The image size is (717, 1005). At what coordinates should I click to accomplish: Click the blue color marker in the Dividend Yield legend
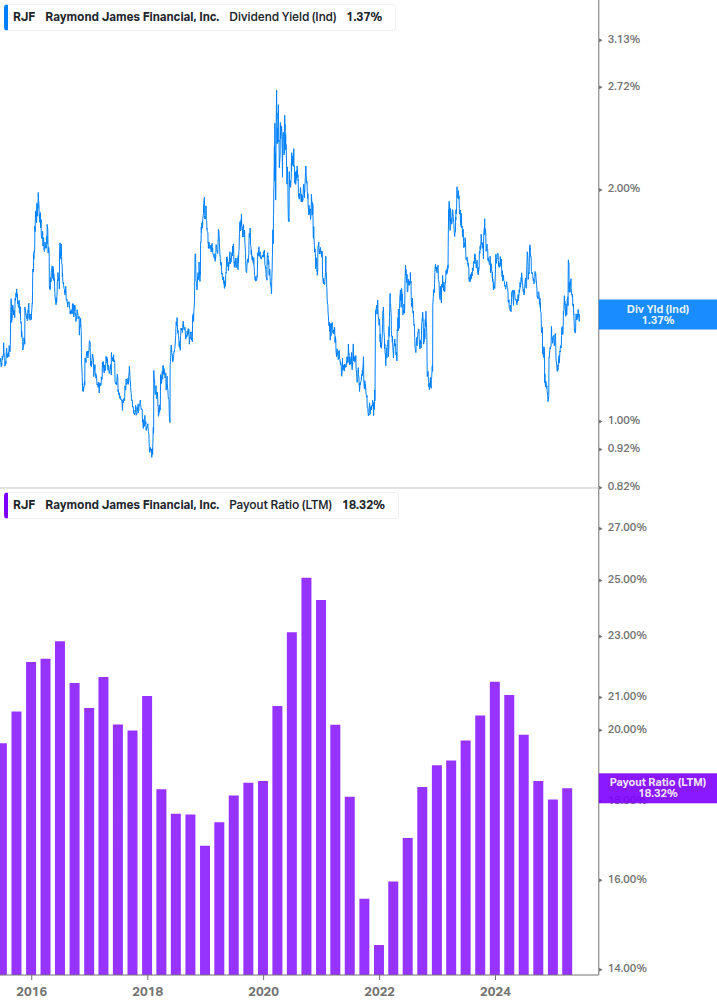click(6, 17)
